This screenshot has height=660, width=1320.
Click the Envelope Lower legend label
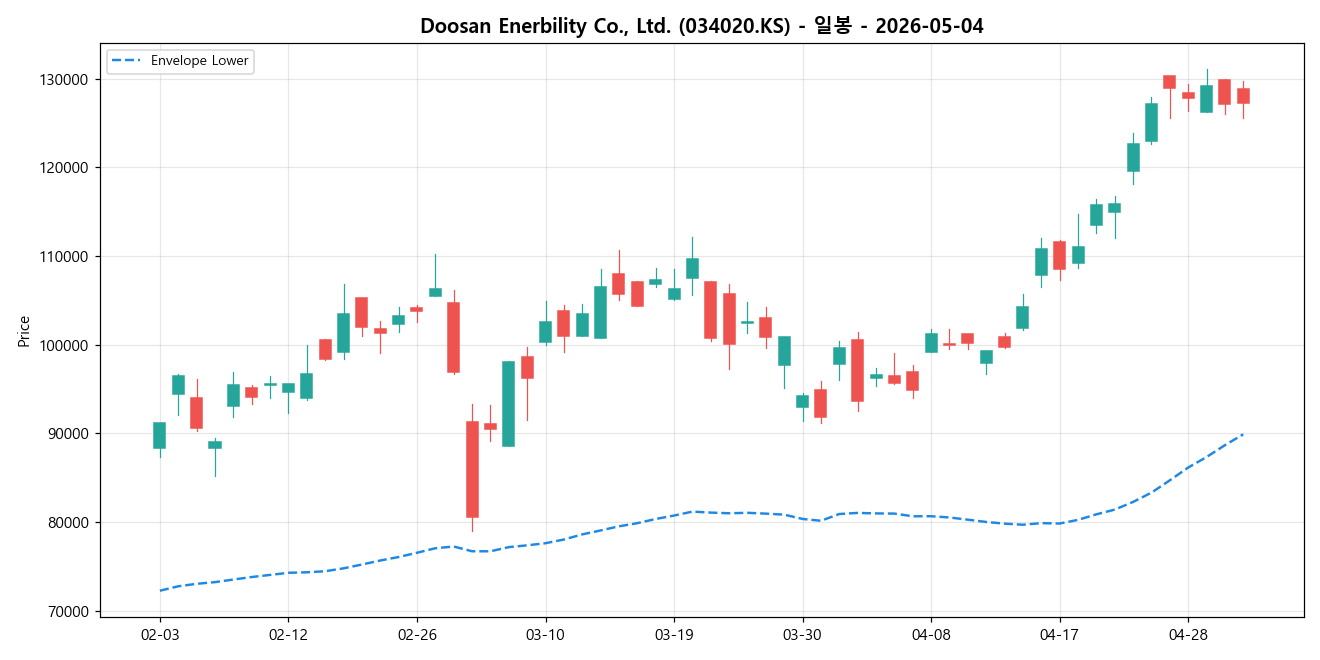click(x=200, y=61)
